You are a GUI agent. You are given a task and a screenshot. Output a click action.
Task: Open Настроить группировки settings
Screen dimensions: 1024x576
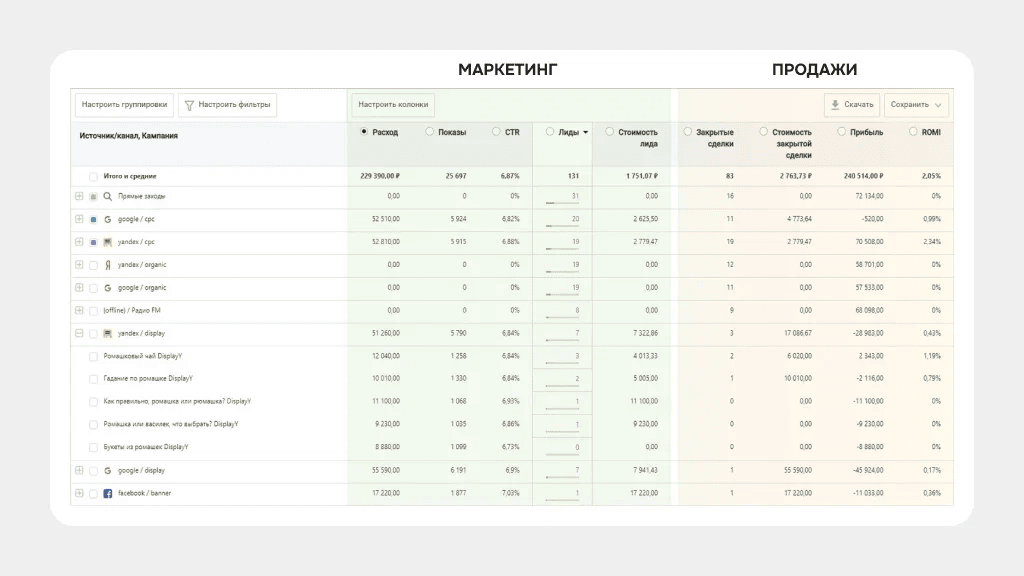pyautogui.click(x=123, y=104)
